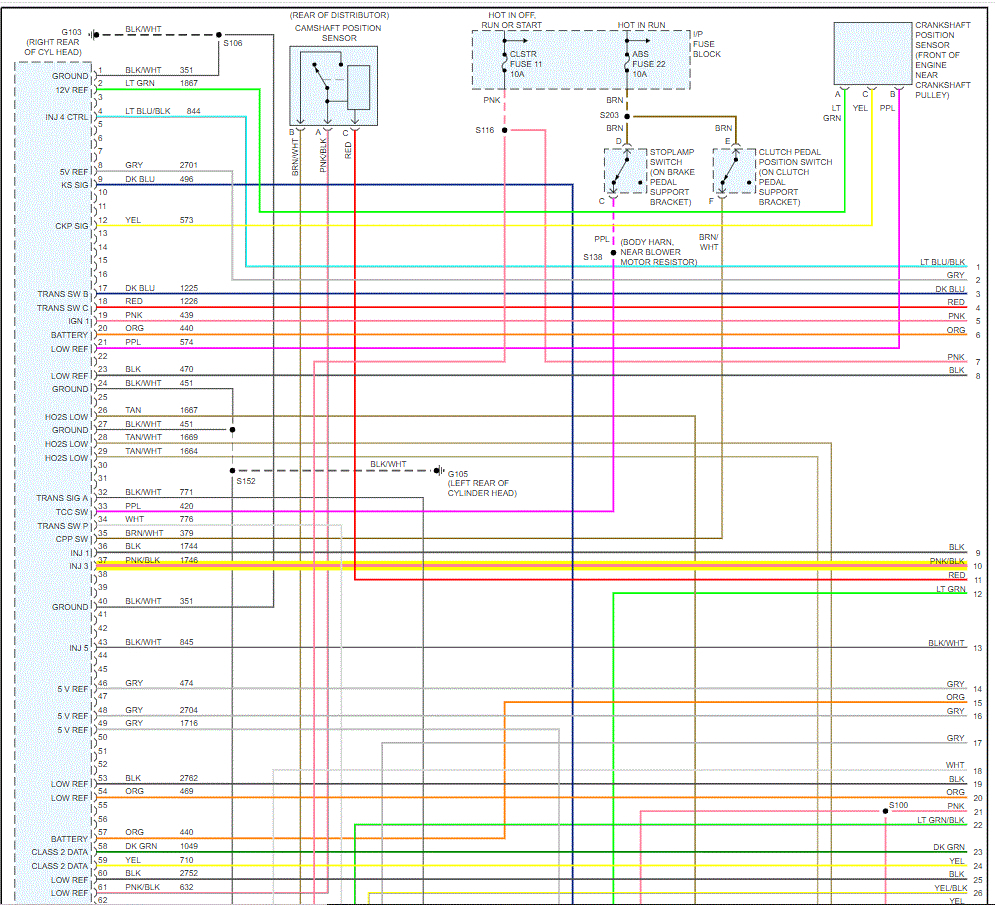Click the 'TRANS SW C' pin label
This screenshot has height=905, width=995.
[63, 308]
